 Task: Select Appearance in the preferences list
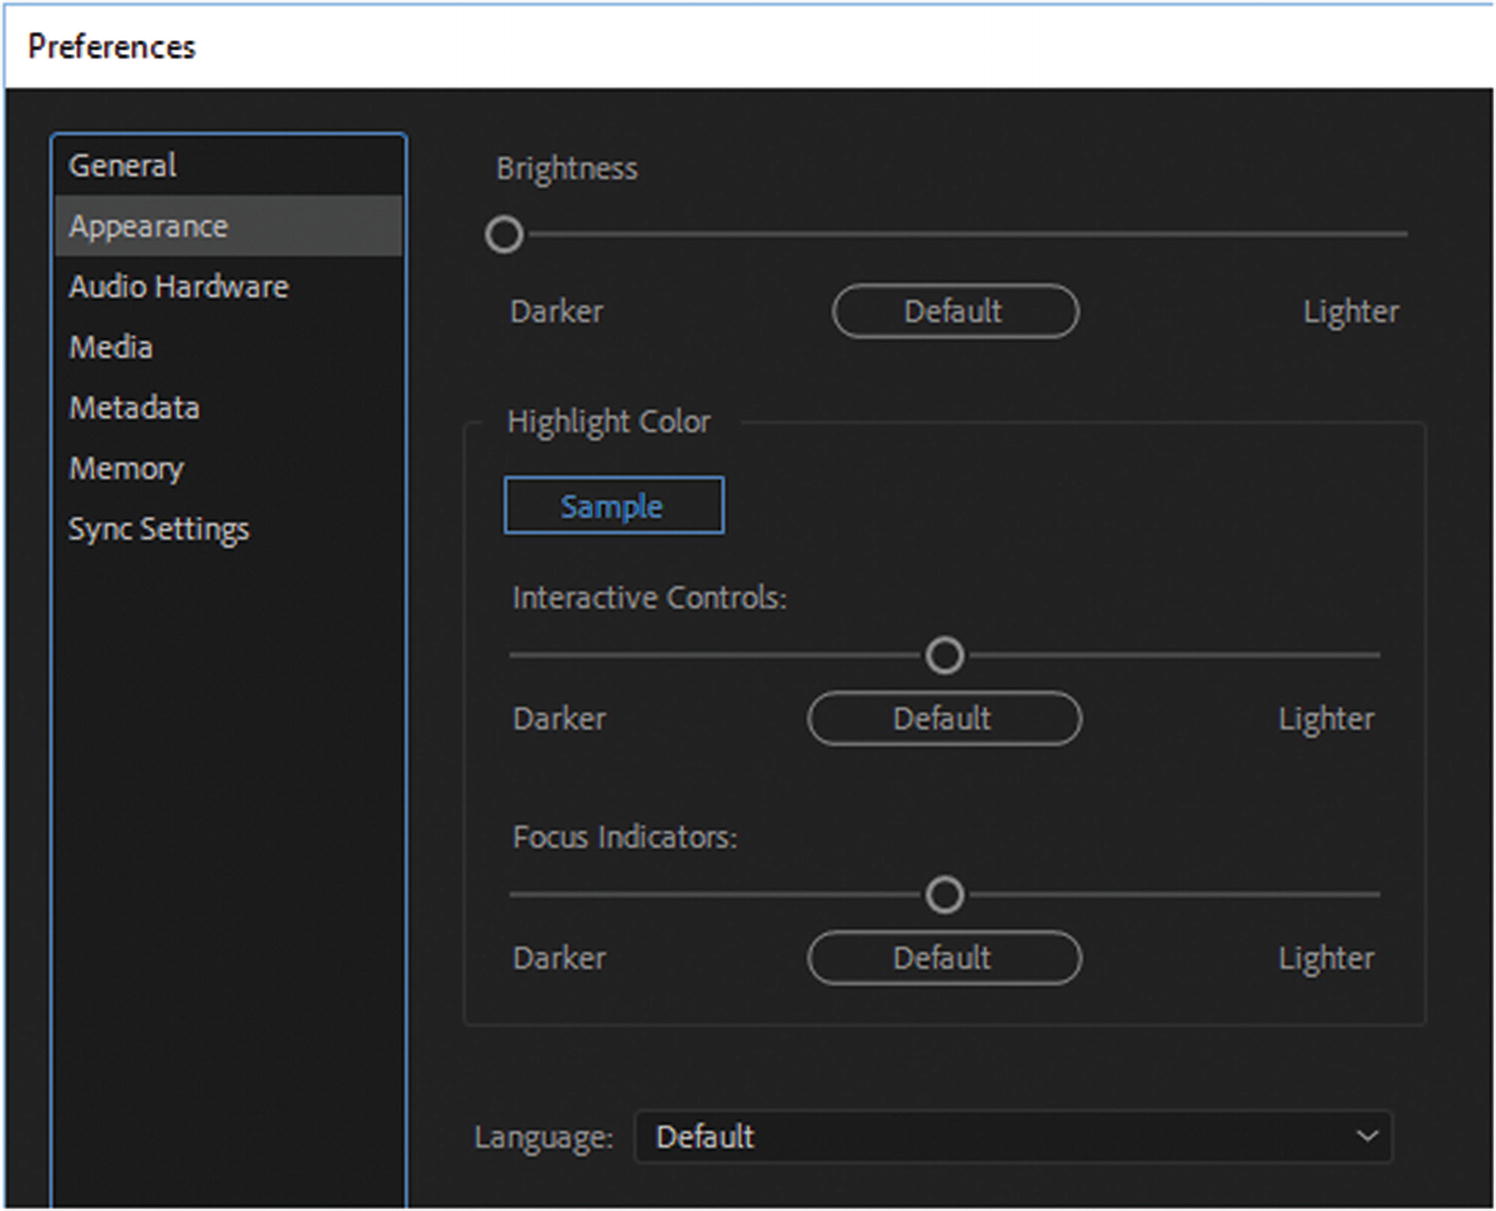pyautogui.click(x=149, y=226)
